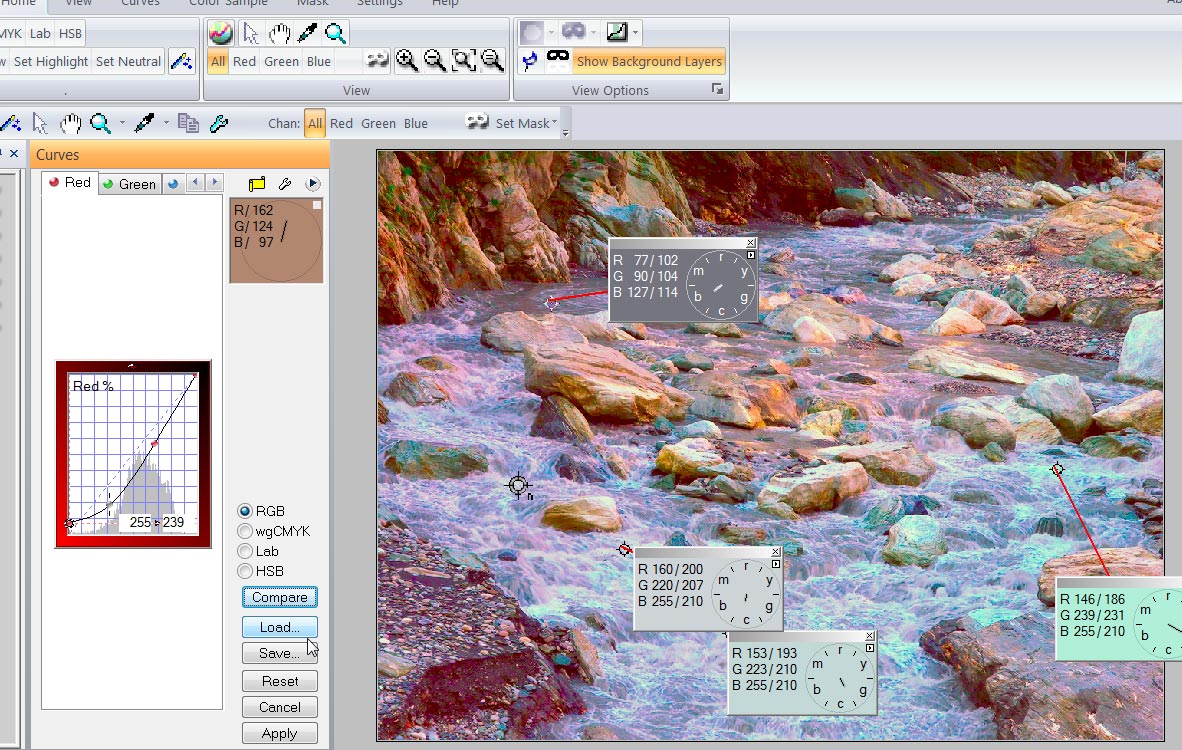Open the Chan toolbar eyedropper dropdown arrow
The image size is (1182, 750).
(x=165, y=123)
